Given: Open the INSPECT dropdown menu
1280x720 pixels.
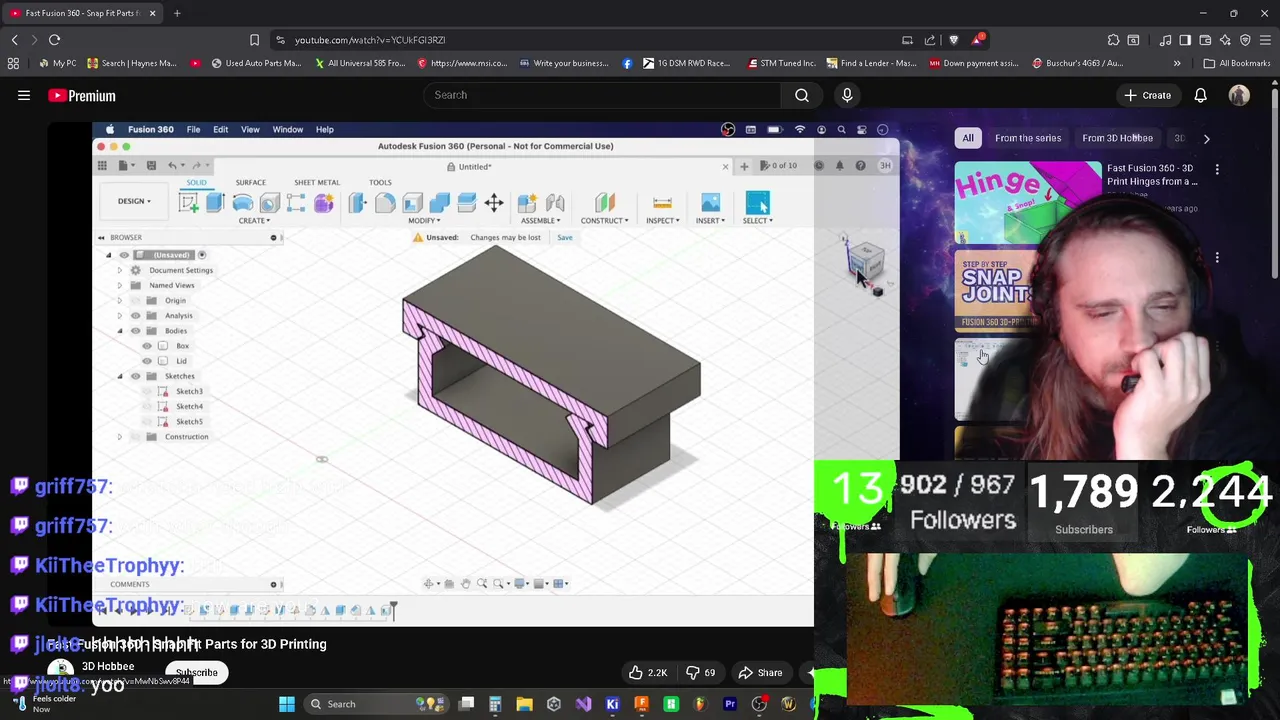Looking at the screenshot, I should [662, 221].
